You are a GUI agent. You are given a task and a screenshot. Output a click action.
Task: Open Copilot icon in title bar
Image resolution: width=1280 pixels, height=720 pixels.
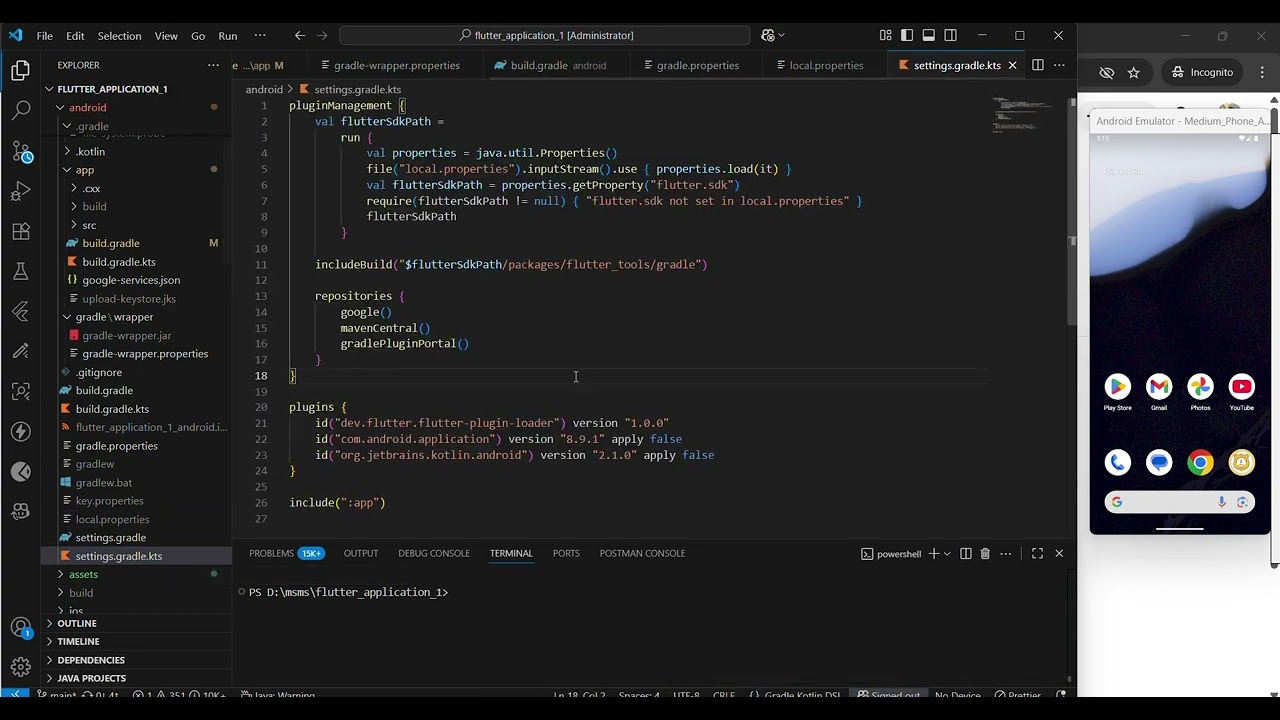pyautogui.click(x=768, y=35)
